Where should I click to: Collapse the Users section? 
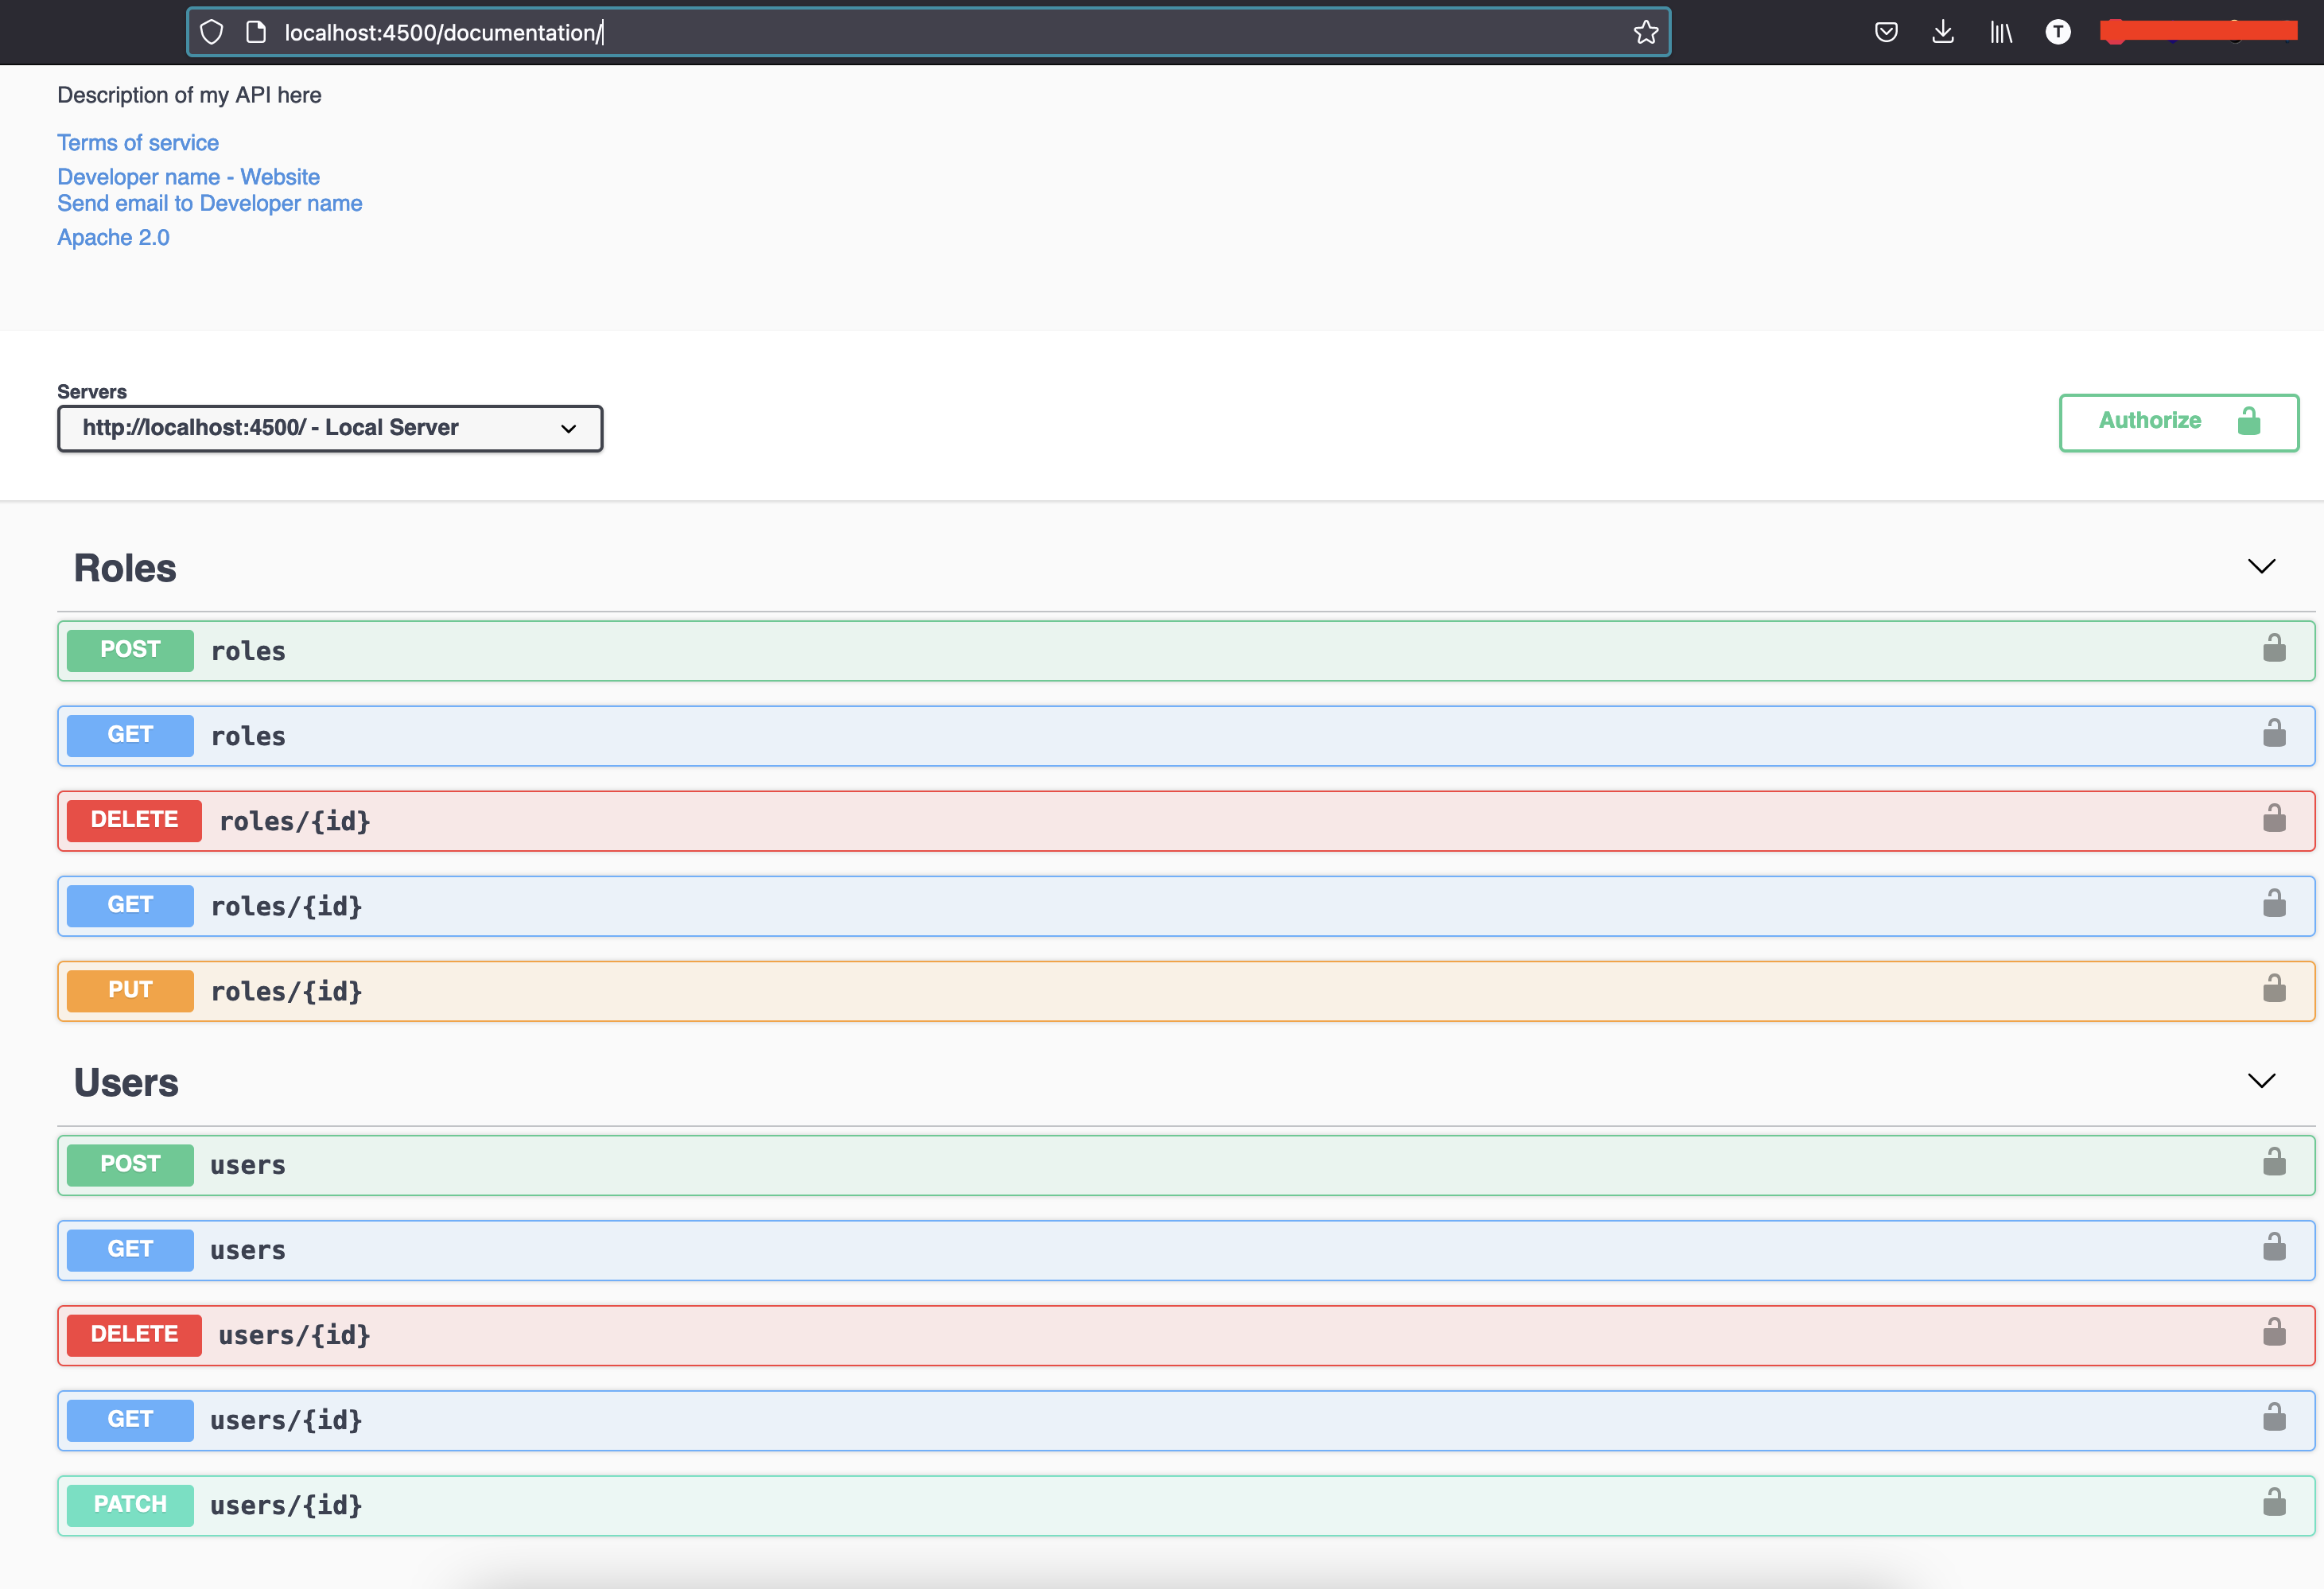[x=2262, y=1078]
